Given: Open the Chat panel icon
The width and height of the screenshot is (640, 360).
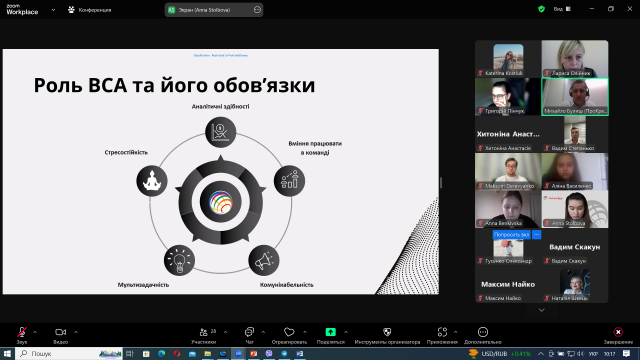Looking at the screenshot, I should click(x=249, y=332).
